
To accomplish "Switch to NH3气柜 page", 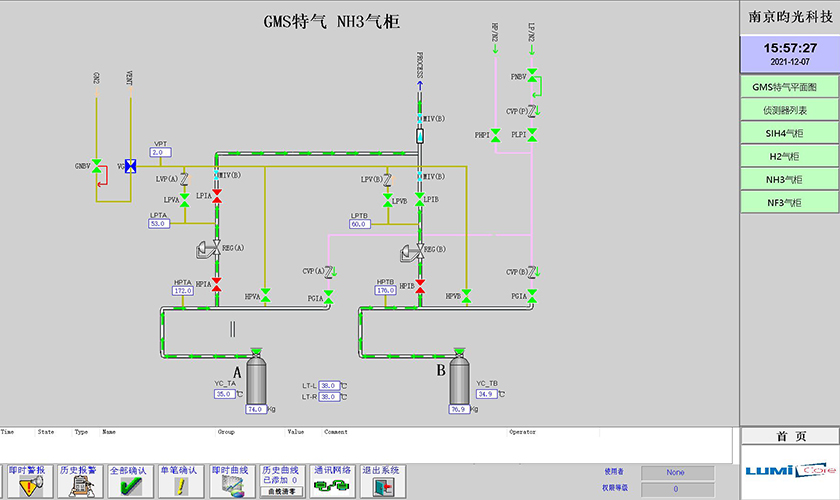I will tap(789, 180).
